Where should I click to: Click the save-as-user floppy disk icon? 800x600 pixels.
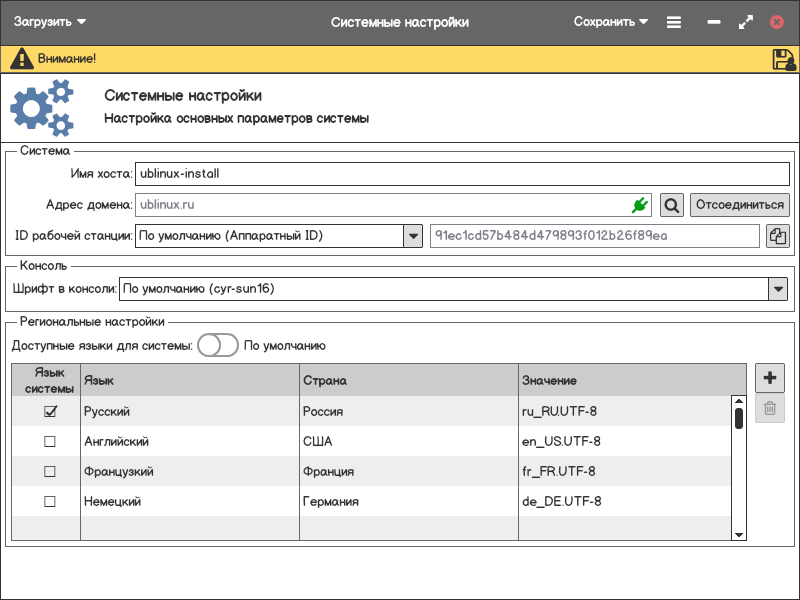pyautogui.click(x=783, y=59)
